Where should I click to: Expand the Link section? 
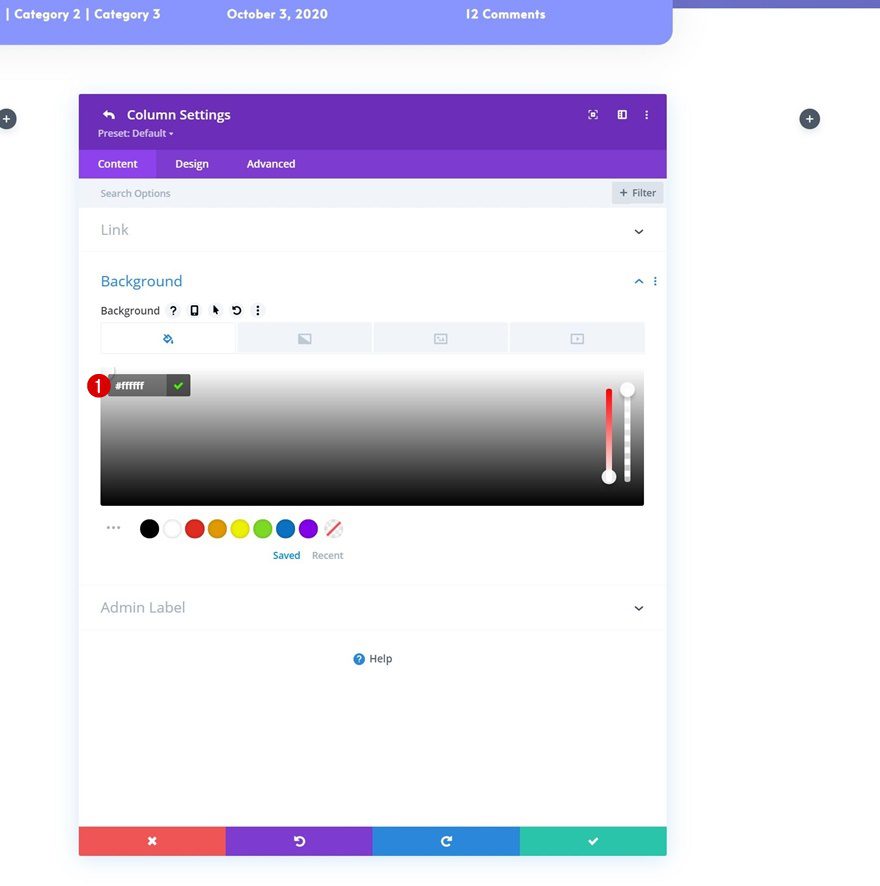638,230
